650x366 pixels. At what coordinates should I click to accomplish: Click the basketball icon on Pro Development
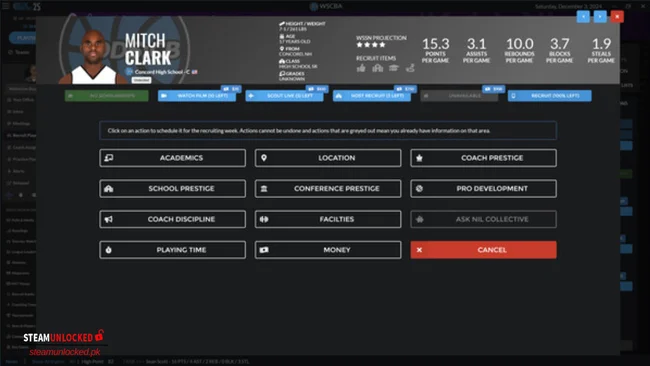tap(420, 189)
